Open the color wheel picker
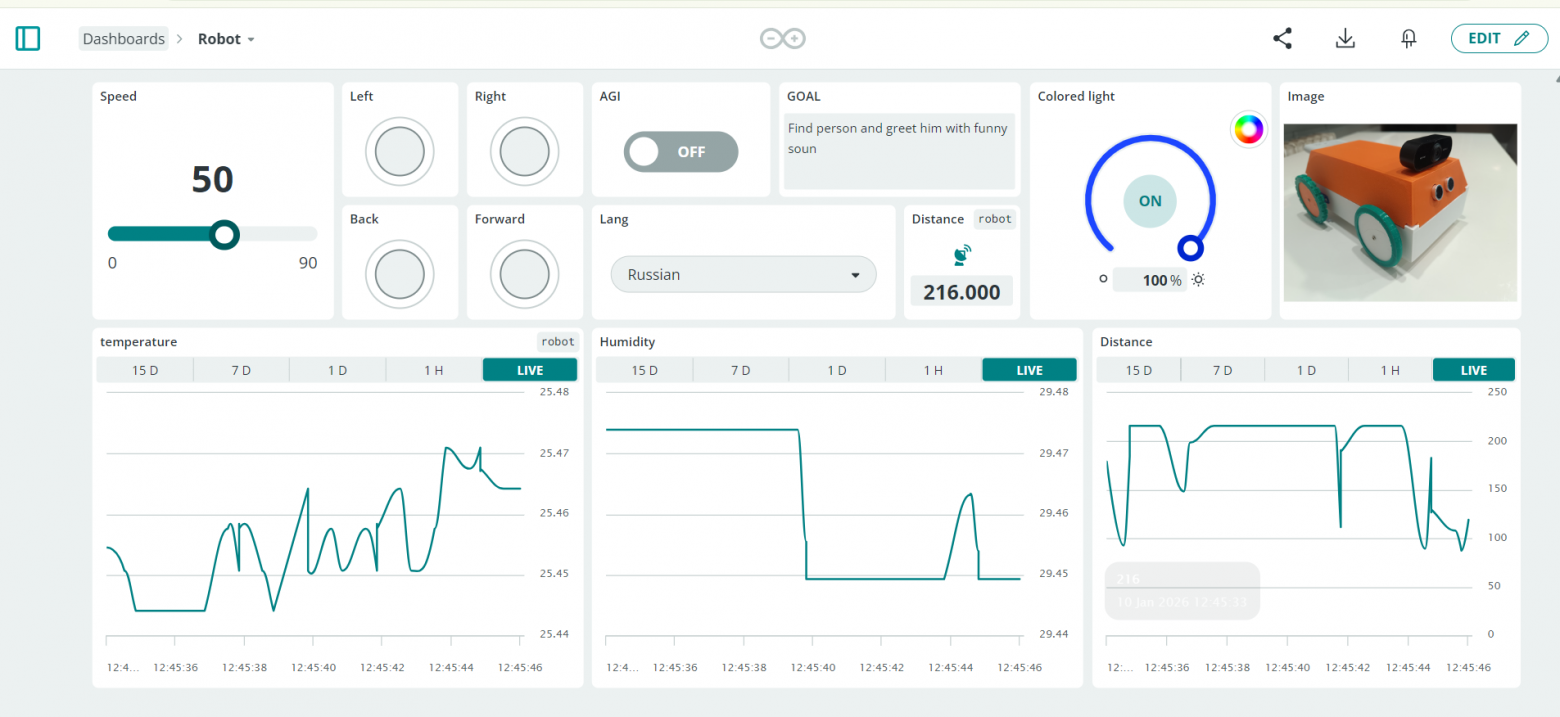The height and width of the screenshot is (717, 1560). (x=1248, y=129)
